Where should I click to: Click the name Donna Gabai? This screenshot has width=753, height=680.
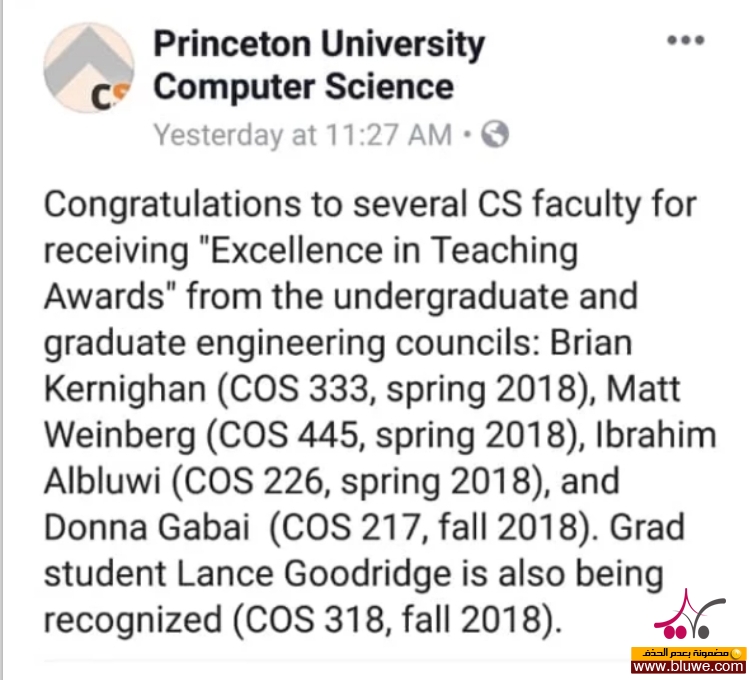(x=147, y=527)
